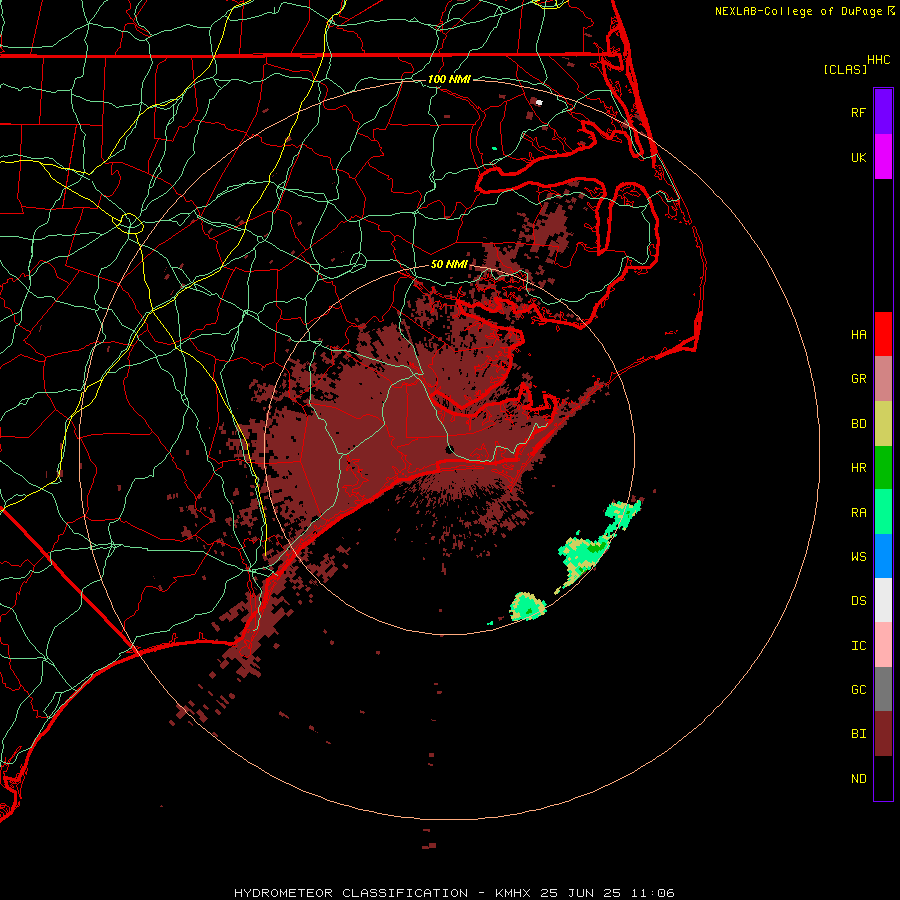Click the GC gray legend swatch
The height and width of the screenshot is (900, 900).
(883, 689)
